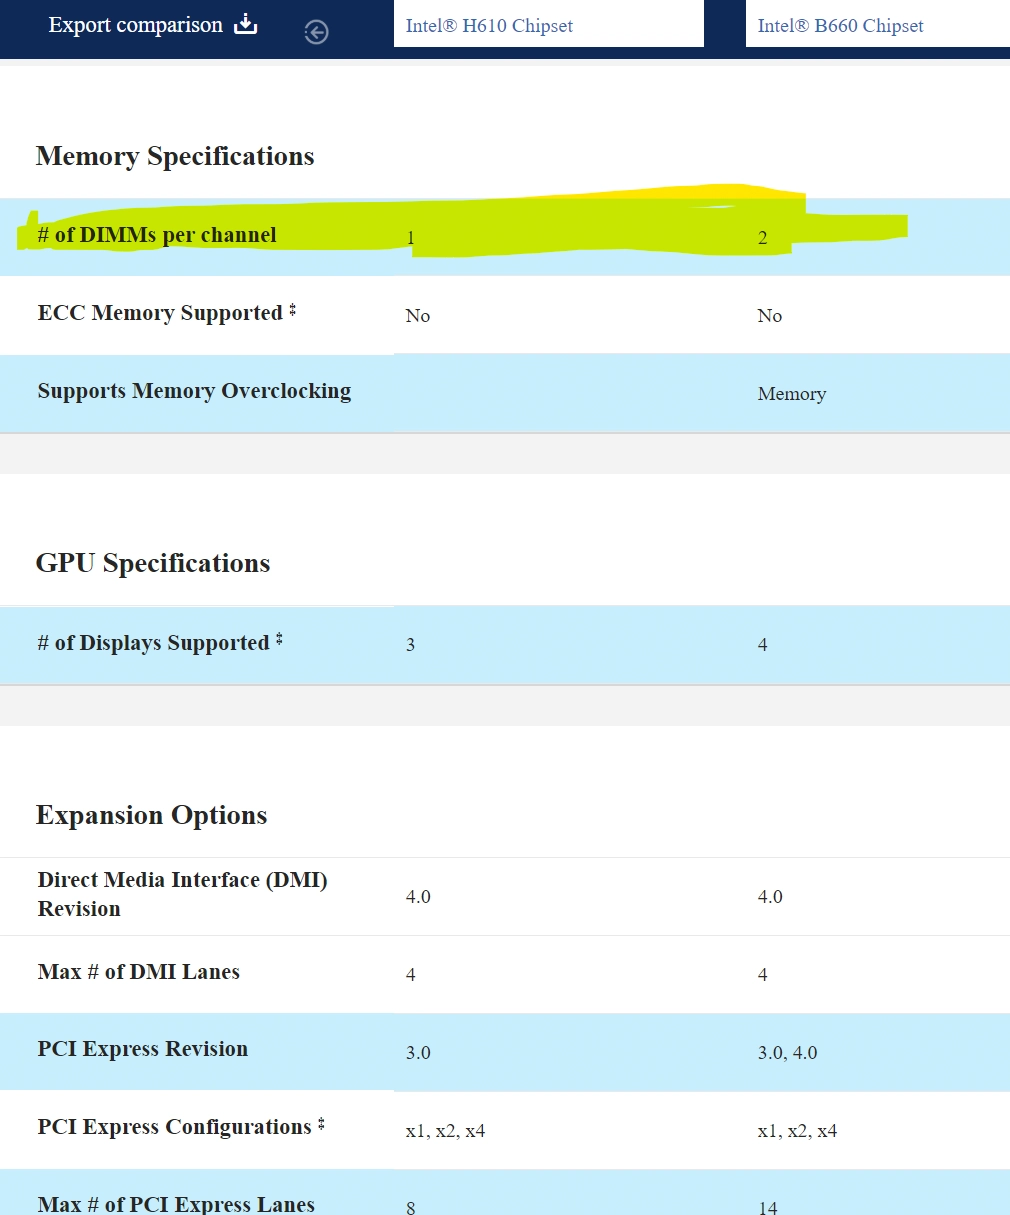This screenshot has height=1215, width=1010.
Task: Select the PCI Express Revision label
Action: [x=142, y=1049]
